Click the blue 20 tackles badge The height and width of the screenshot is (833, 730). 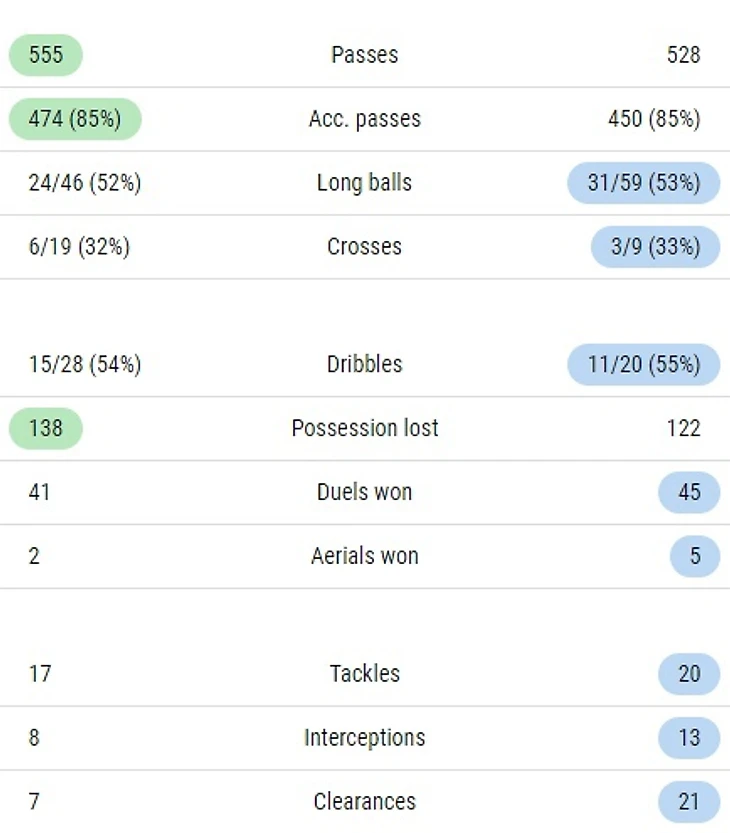689,675
